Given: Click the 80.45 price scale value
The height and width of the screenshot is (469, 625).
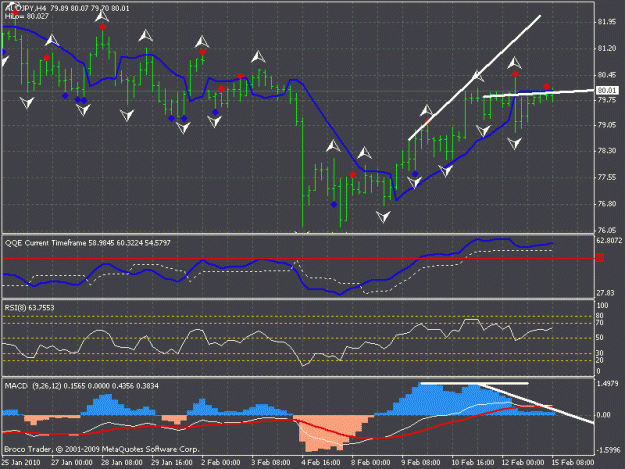Looking at the screenshot, I should point(607,75).
